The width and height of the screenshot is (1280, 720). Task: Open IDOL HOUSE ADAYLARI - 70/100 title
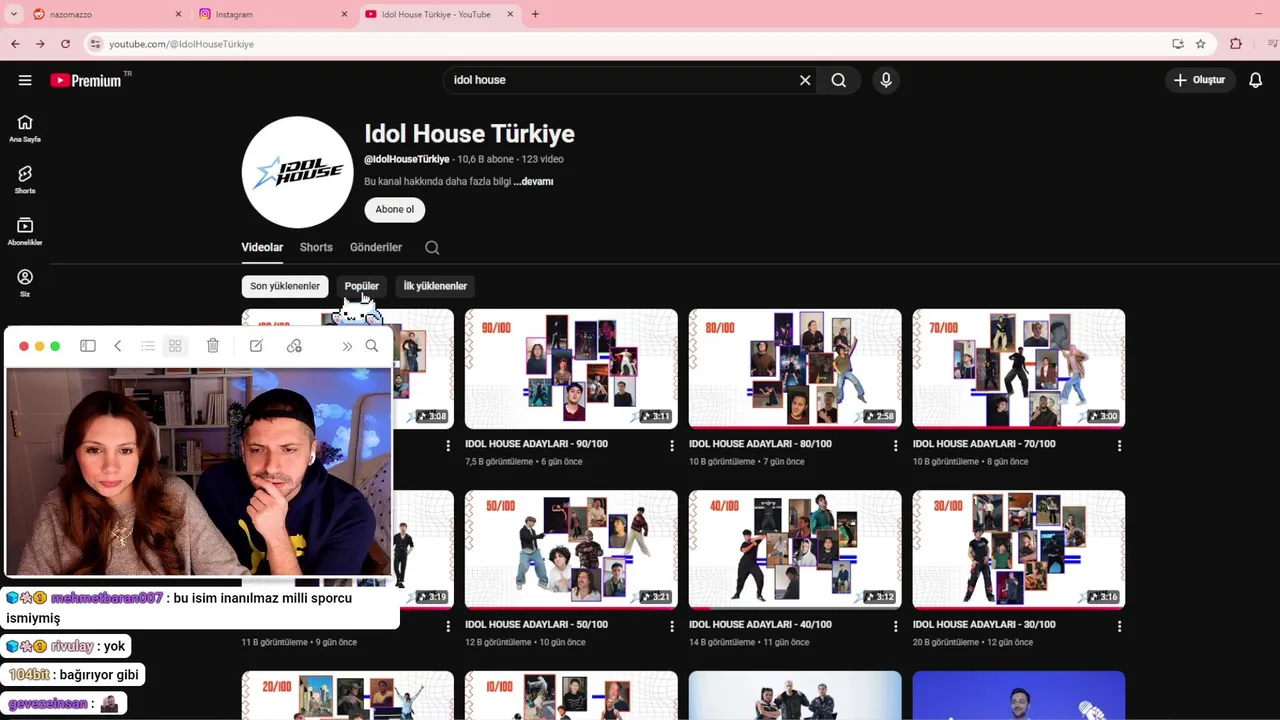click(x=984, y=444)
